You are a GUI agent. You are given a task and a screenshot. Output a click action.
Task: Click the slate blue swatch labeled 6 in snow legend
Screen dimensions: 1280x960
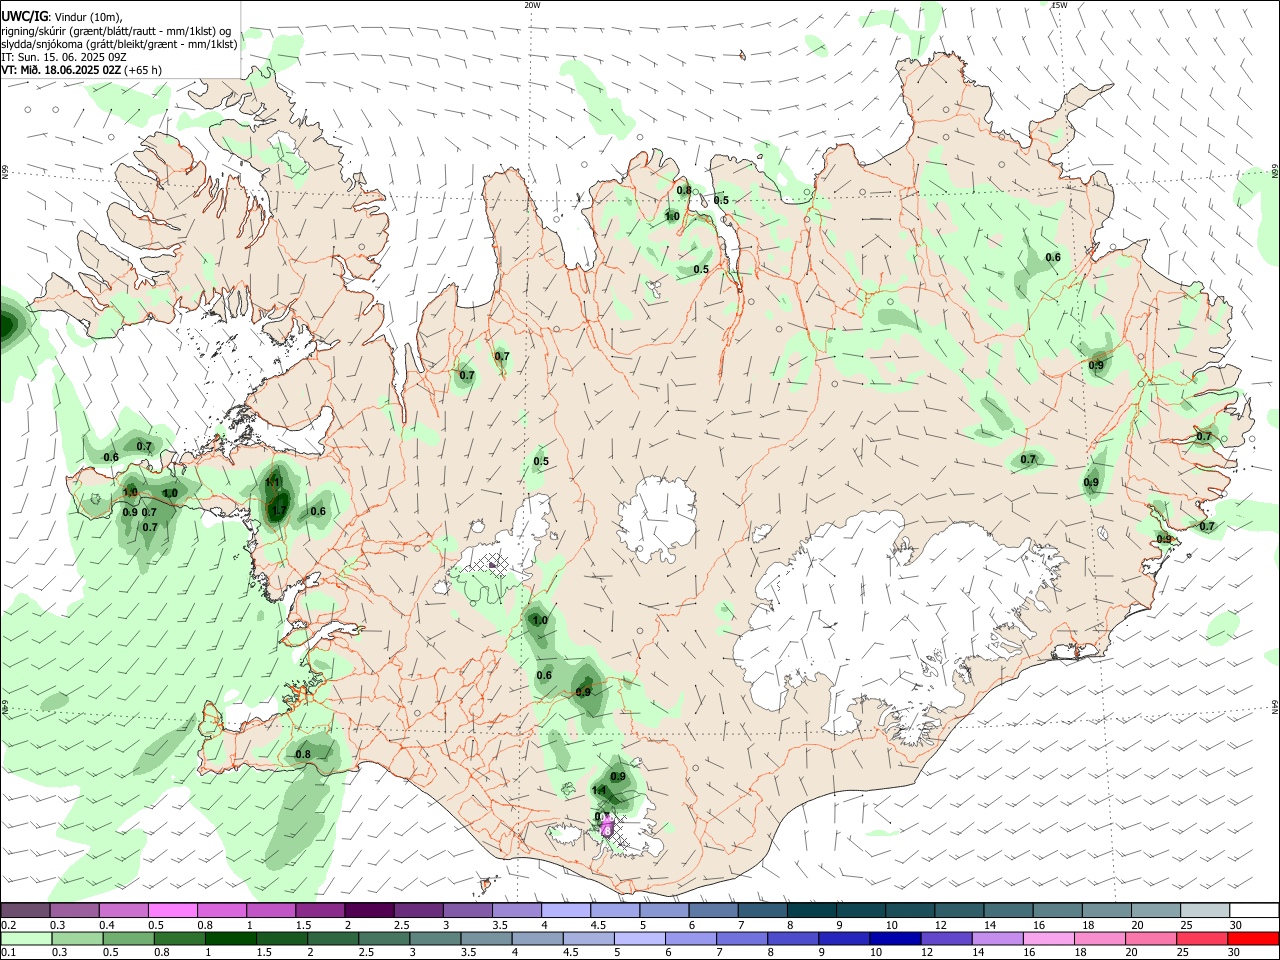pos(714,911)
